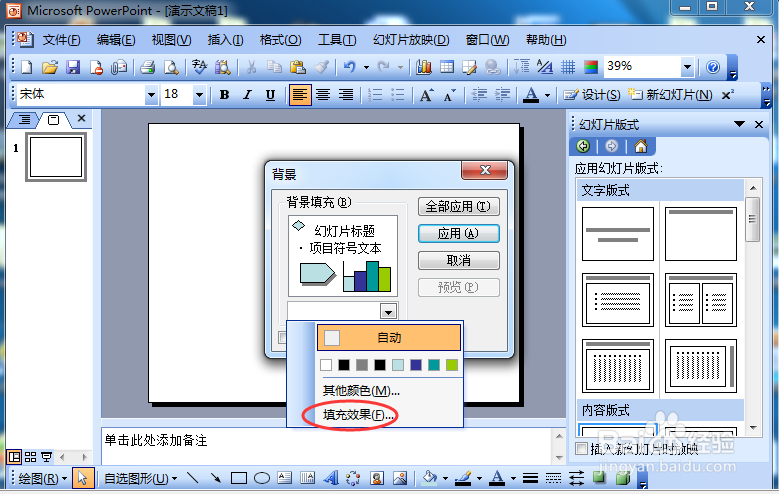
Task: Select 自动 automatic color option
Action: coord(389,337)
